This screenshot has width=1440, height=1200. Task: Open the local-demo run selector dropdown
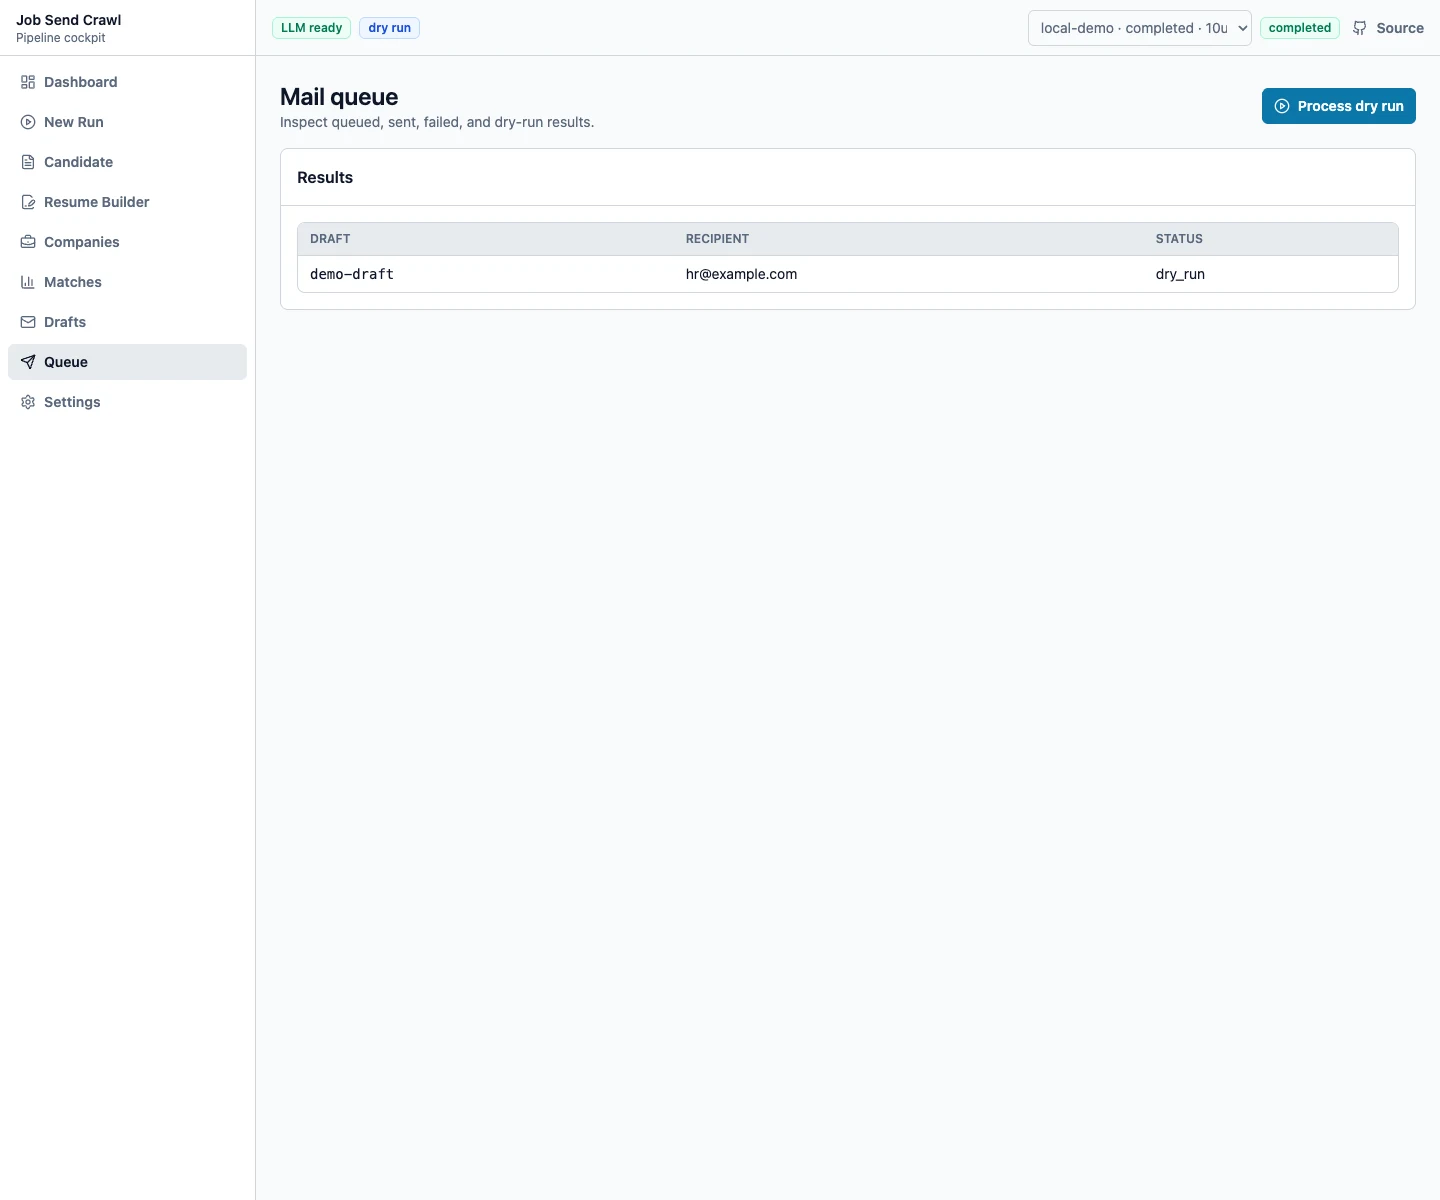[1140, 28]
